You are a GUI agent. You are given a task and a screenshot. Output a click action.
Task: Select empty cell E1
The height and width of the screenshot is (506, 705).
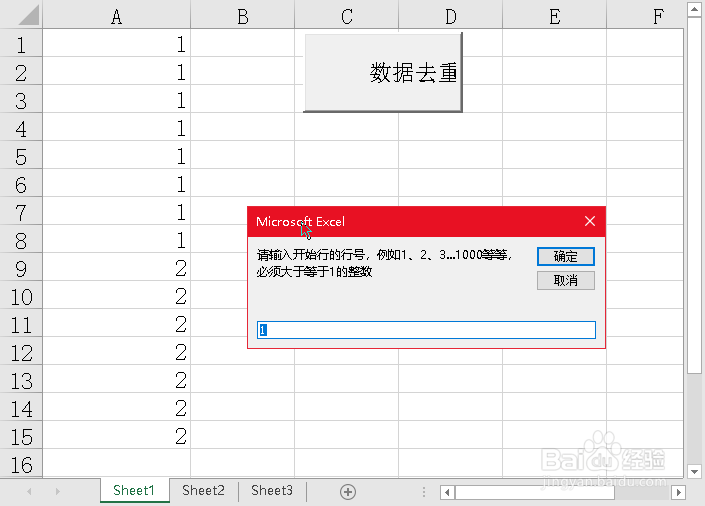(554, 44)
